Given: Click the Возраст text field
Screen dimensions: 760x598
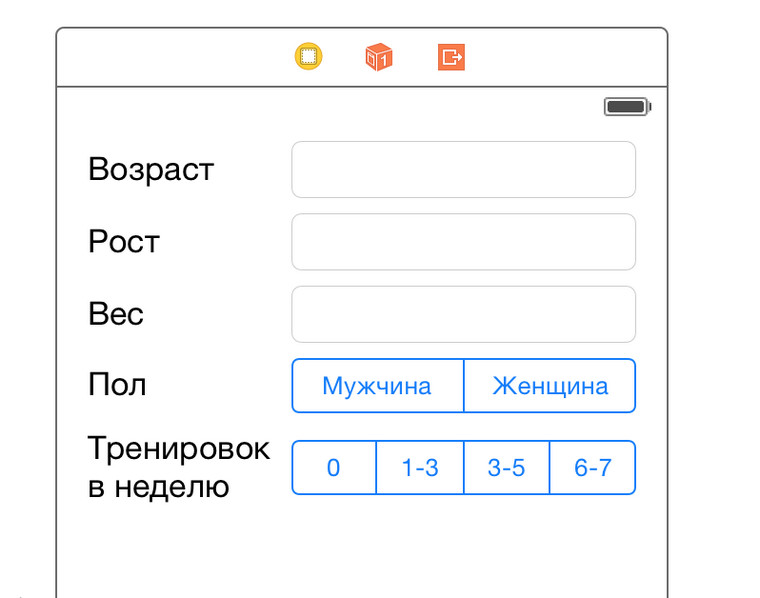Looking at the screenshot, I should point(463,170).
